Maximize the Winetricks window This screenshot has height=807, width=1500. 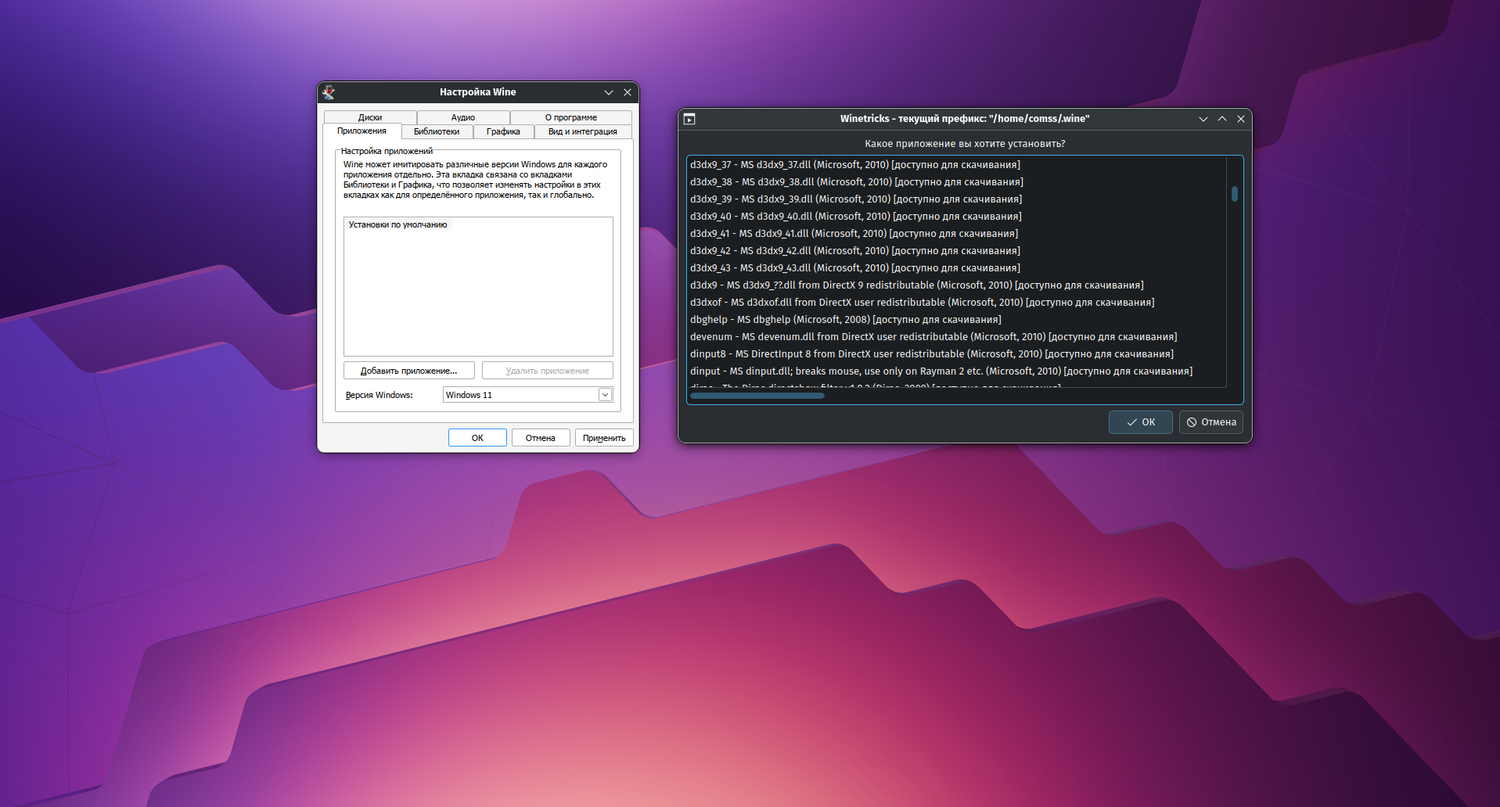1222,119
